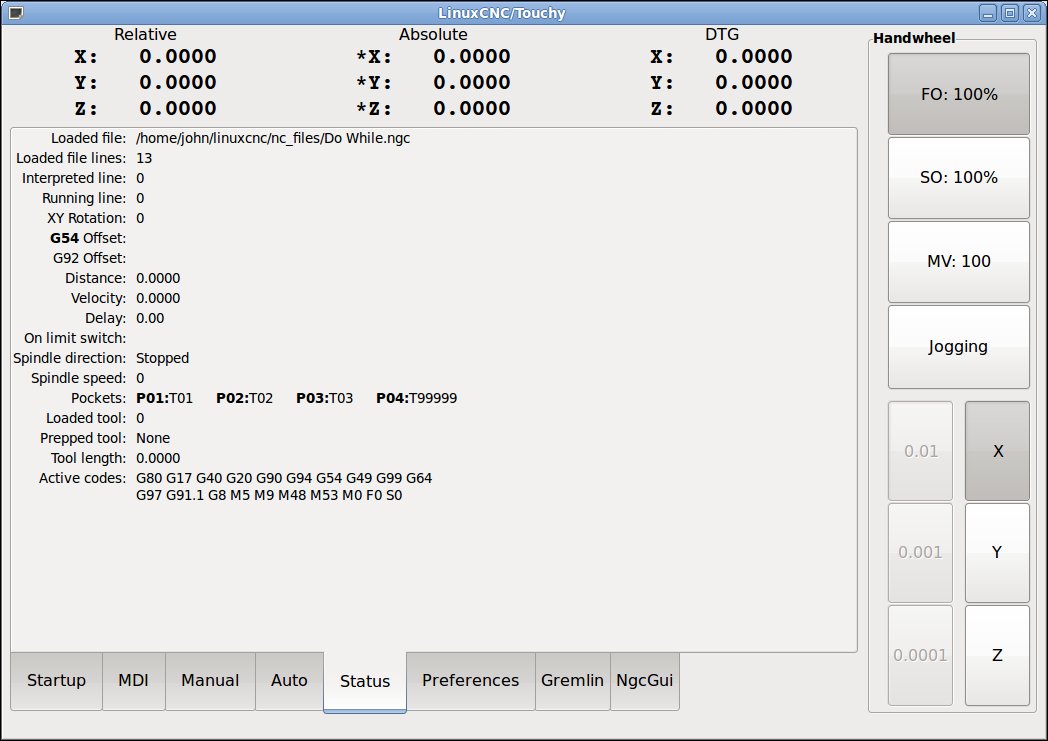This screenshot has width=1048, height=741.
Task: Click pocket entry P04:T99999
Action: coord(416,398)
